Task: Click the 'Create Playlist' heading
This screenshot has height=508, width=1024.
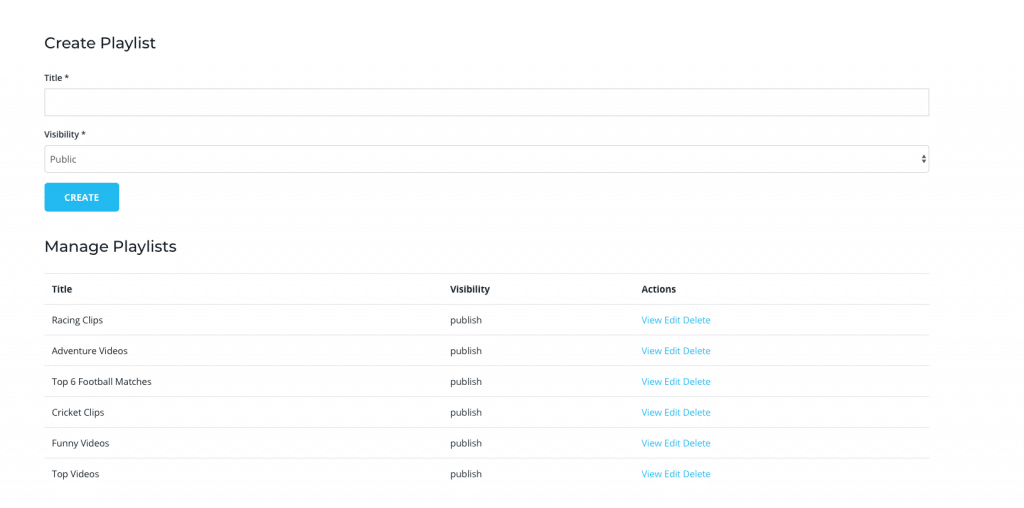Action: click(x=100, y=43)
